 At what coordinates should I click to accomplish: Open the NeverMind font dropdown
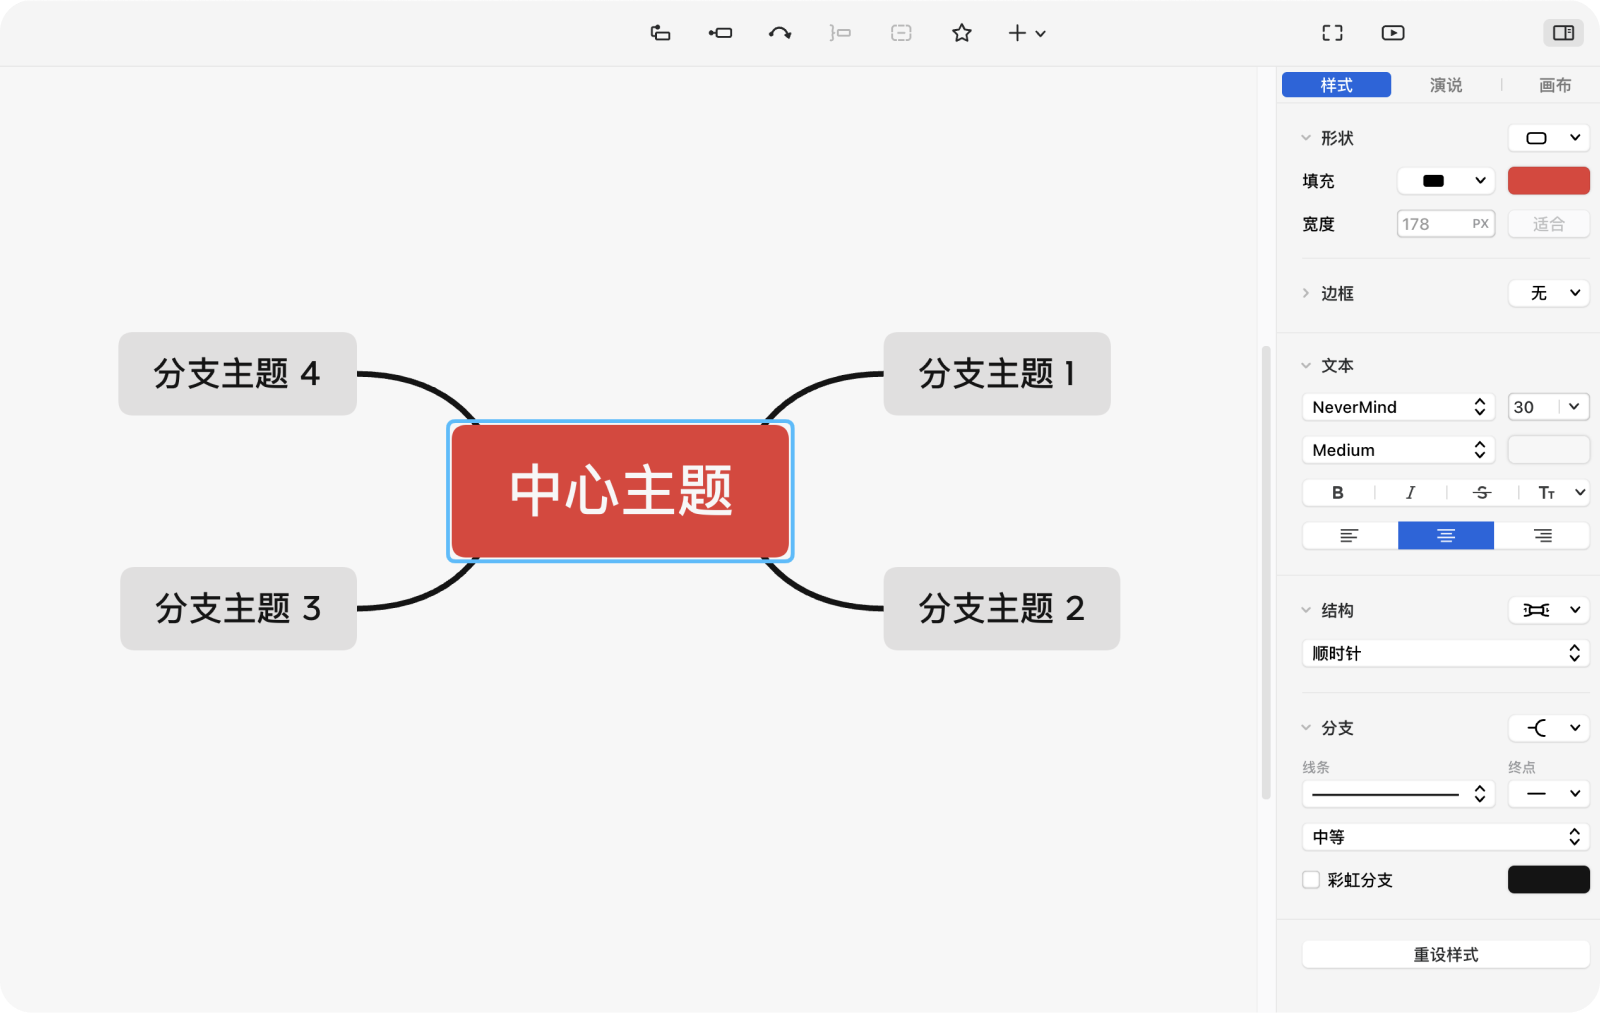click(x=1397, y=407)
